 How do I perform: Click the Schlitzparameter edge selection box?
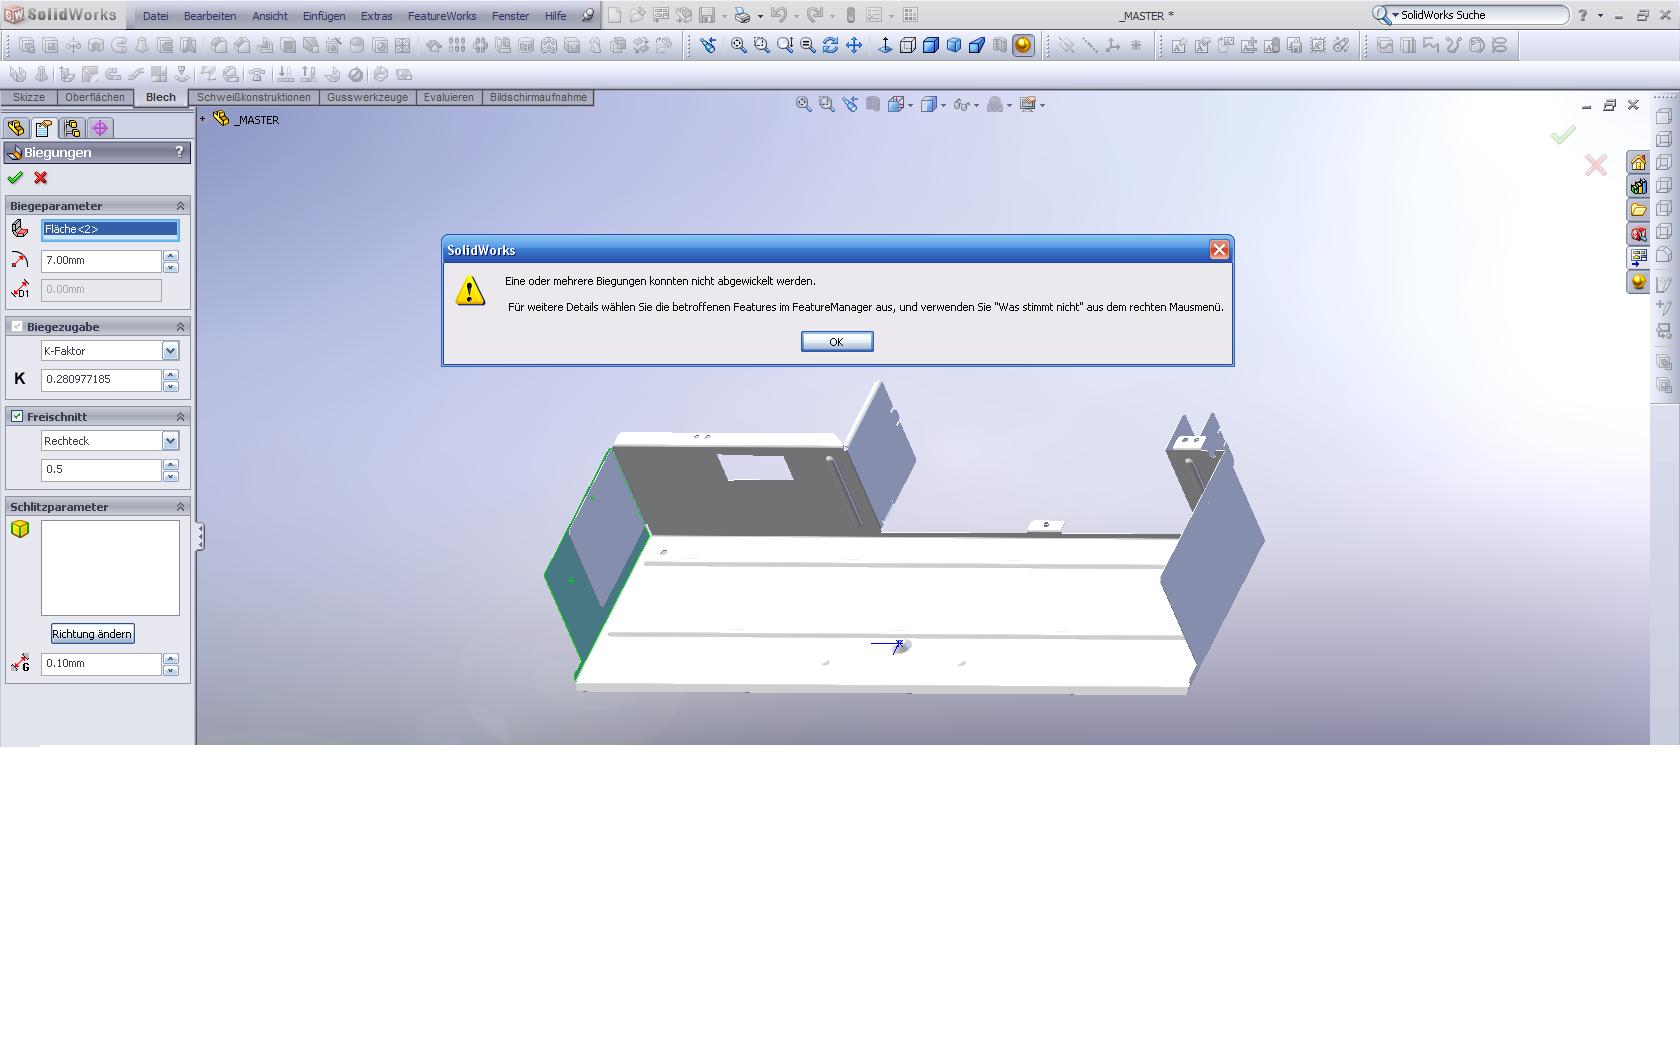tap(110, 568)
